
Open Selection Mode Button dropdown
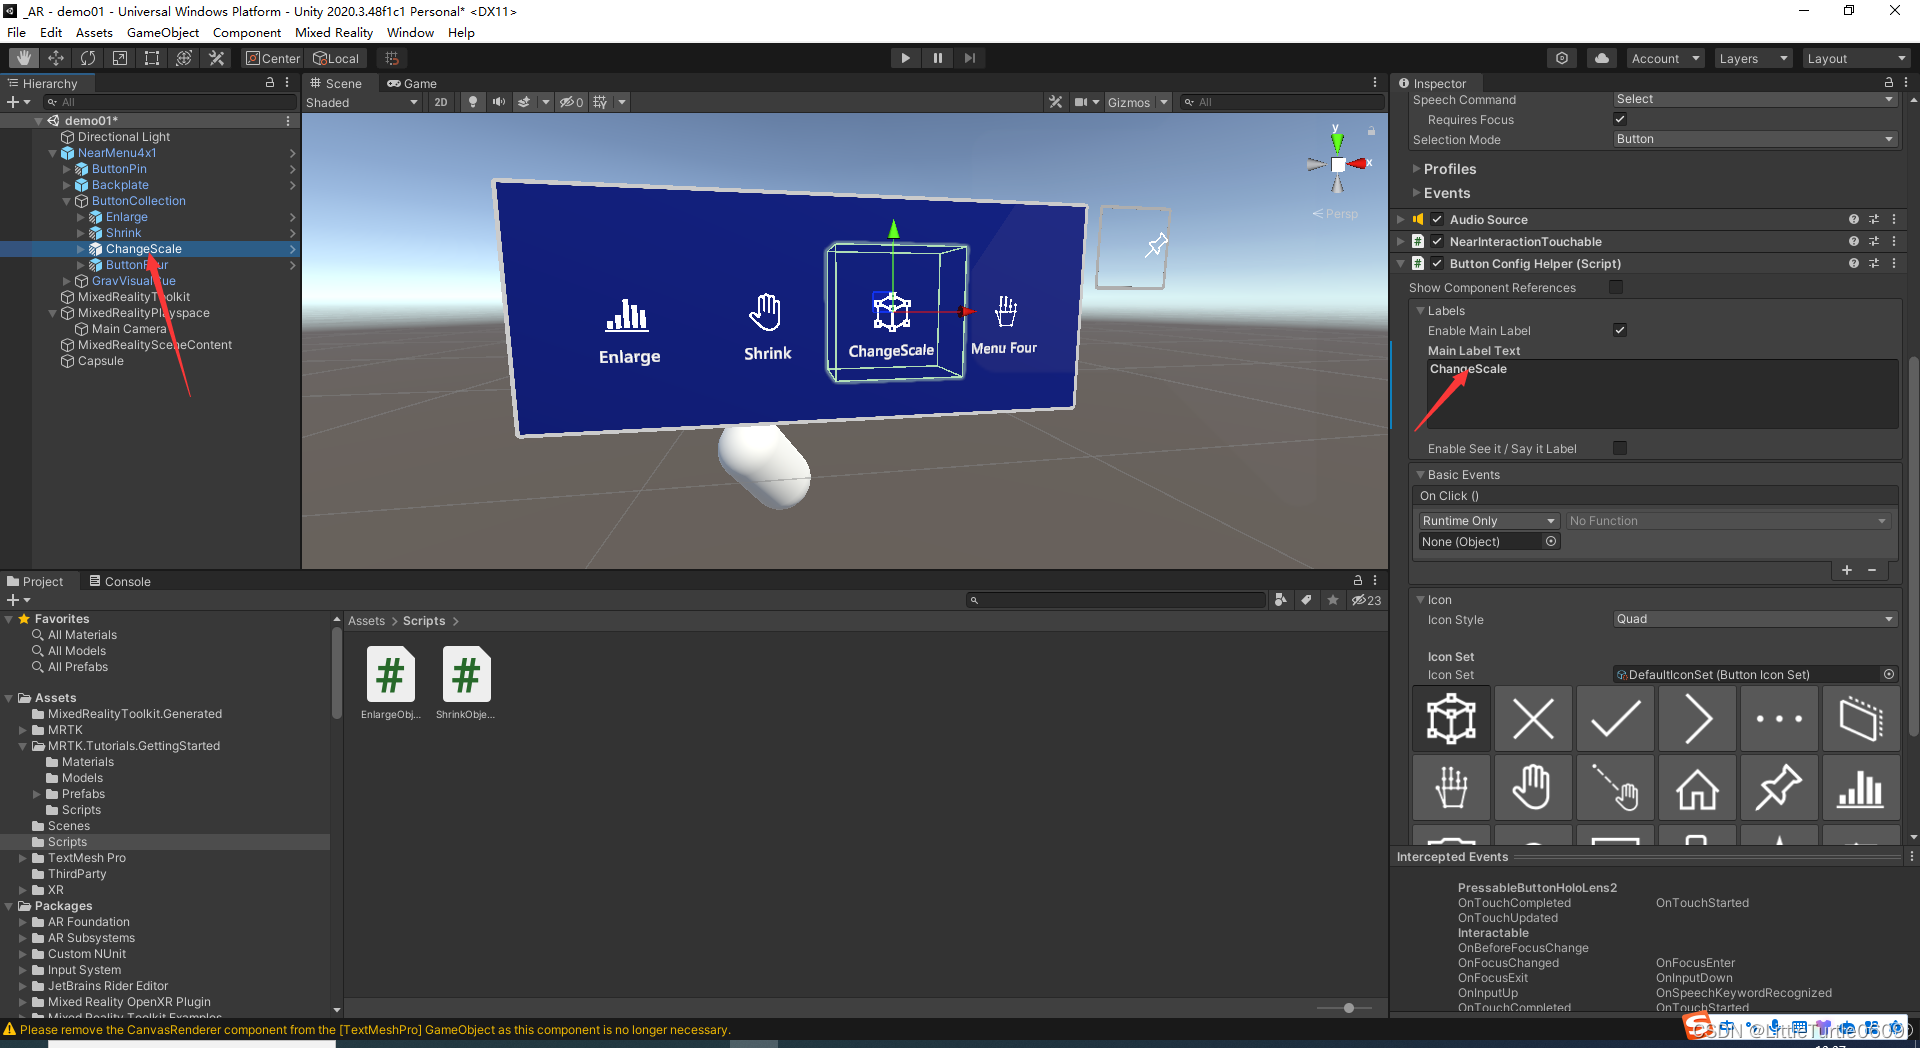point(1755,139)
